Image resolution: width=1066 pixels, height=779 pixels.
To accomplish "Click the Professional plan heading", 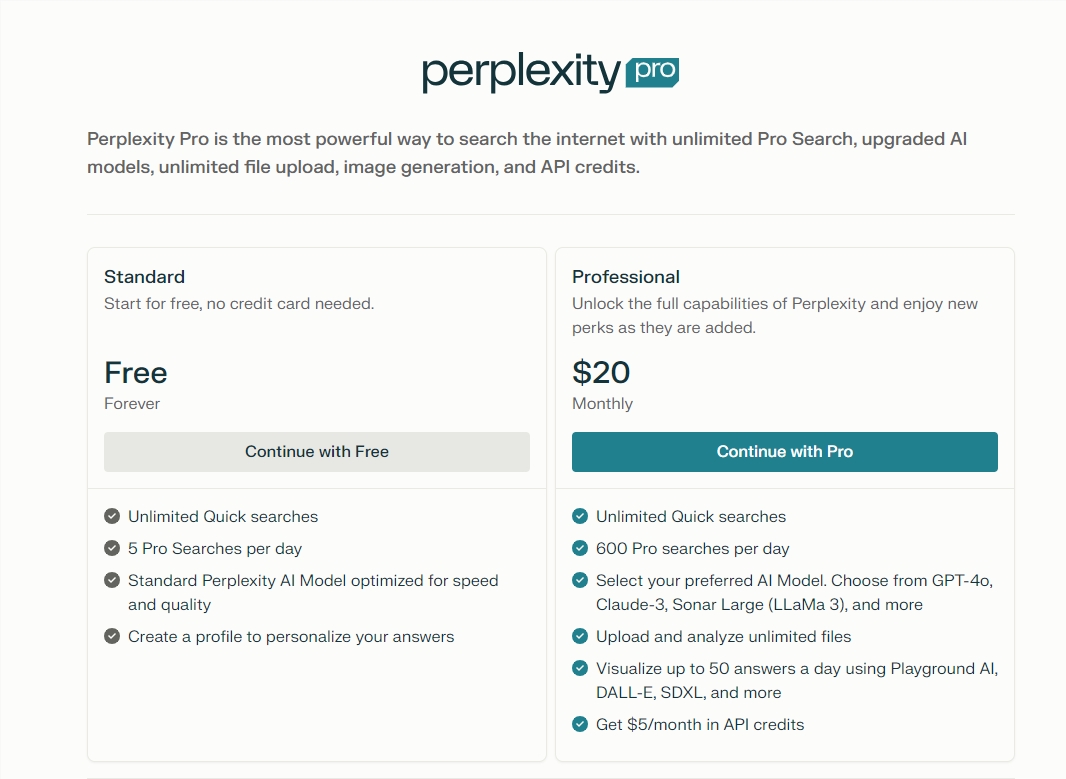I will 624,277.
